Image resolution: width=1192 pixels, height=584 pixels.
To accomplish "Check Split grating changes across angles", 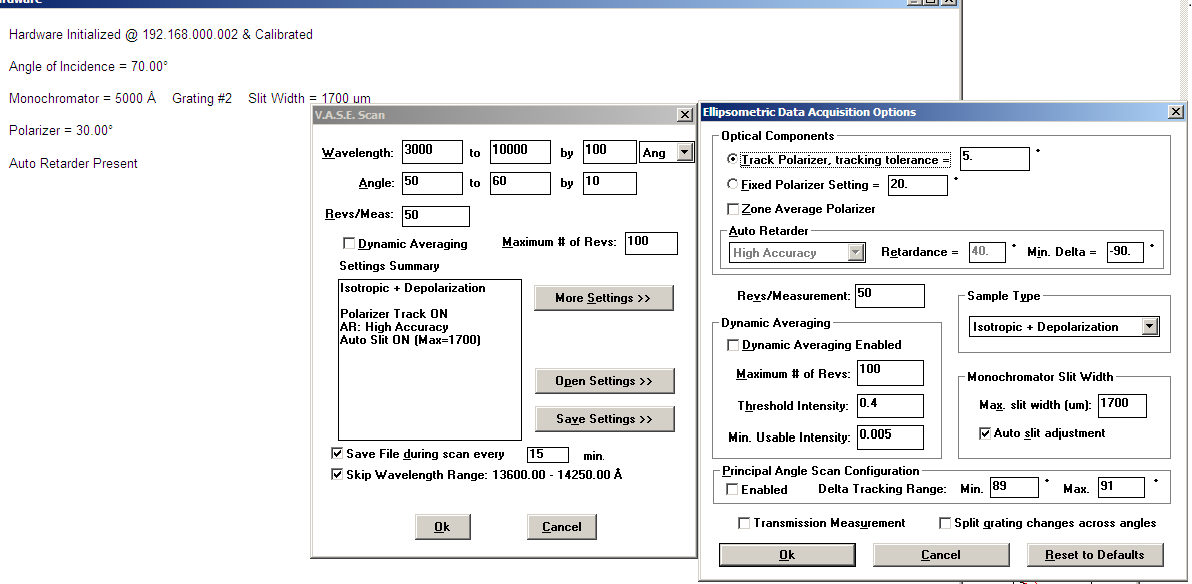I will [x=945, y=523].
